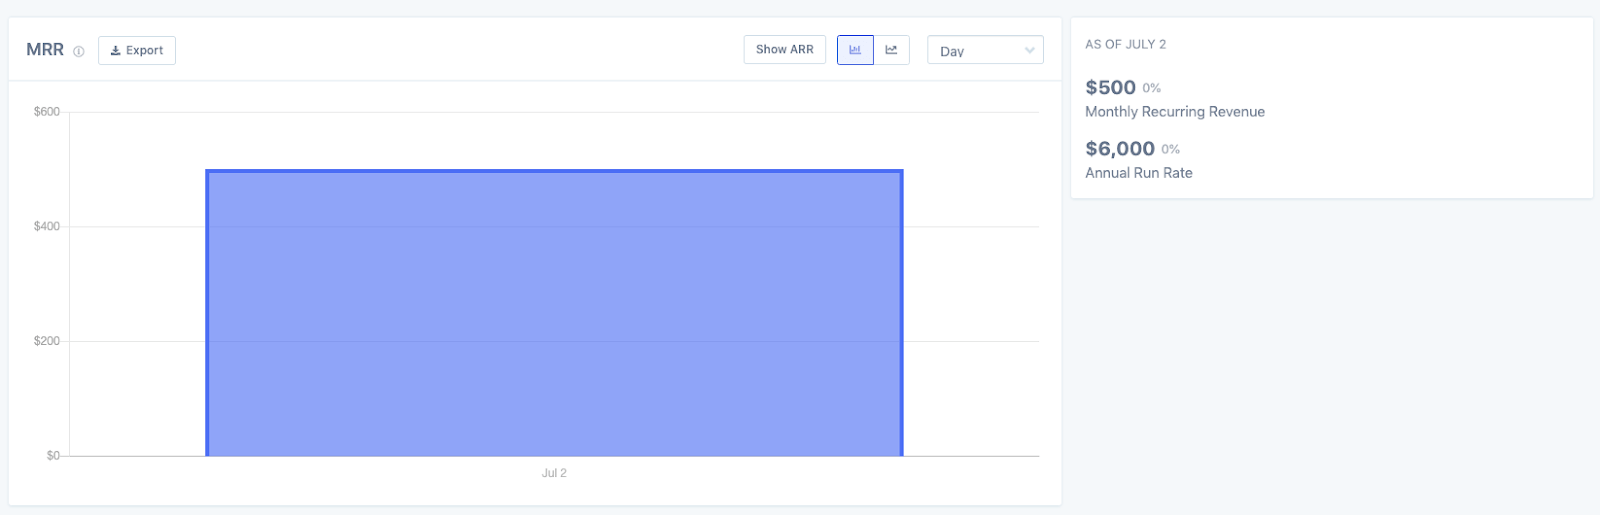Click the $500 monthly revenue figure
The image size is (1600, 515).
pos(1110,88)
